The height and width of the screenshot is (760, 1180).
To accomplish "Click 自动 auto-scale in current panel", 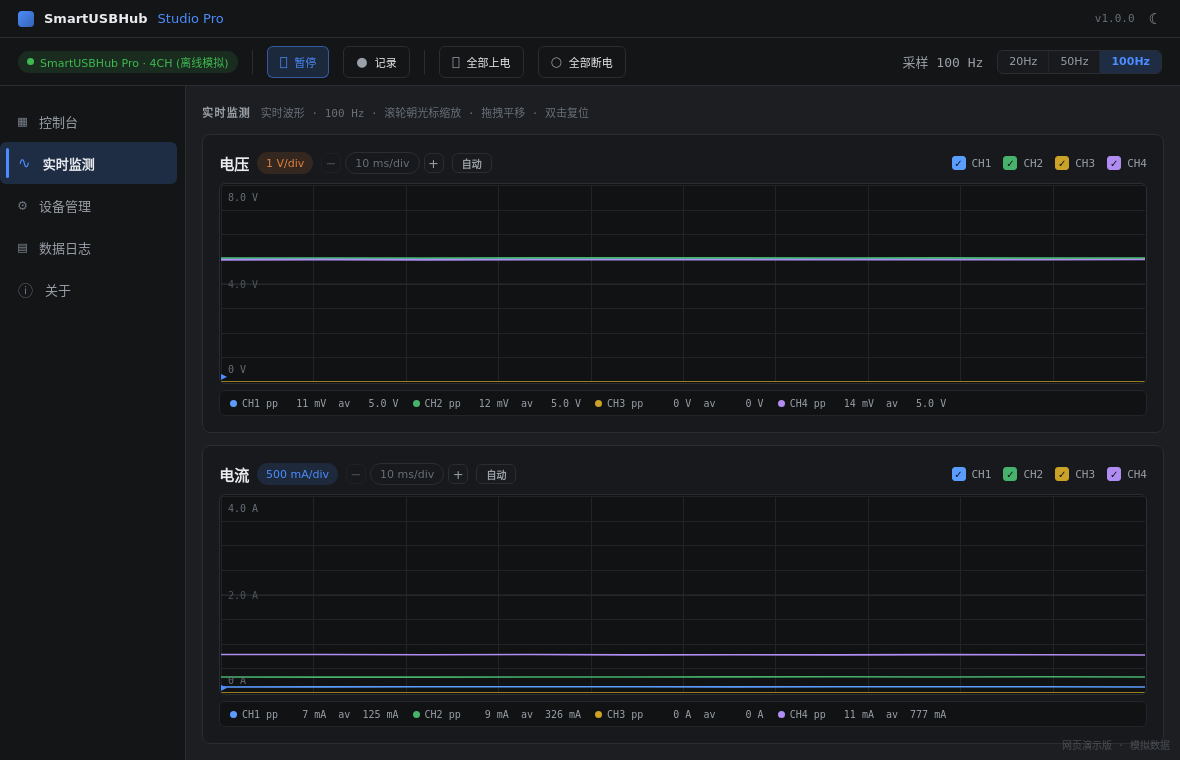I will 496,474.
